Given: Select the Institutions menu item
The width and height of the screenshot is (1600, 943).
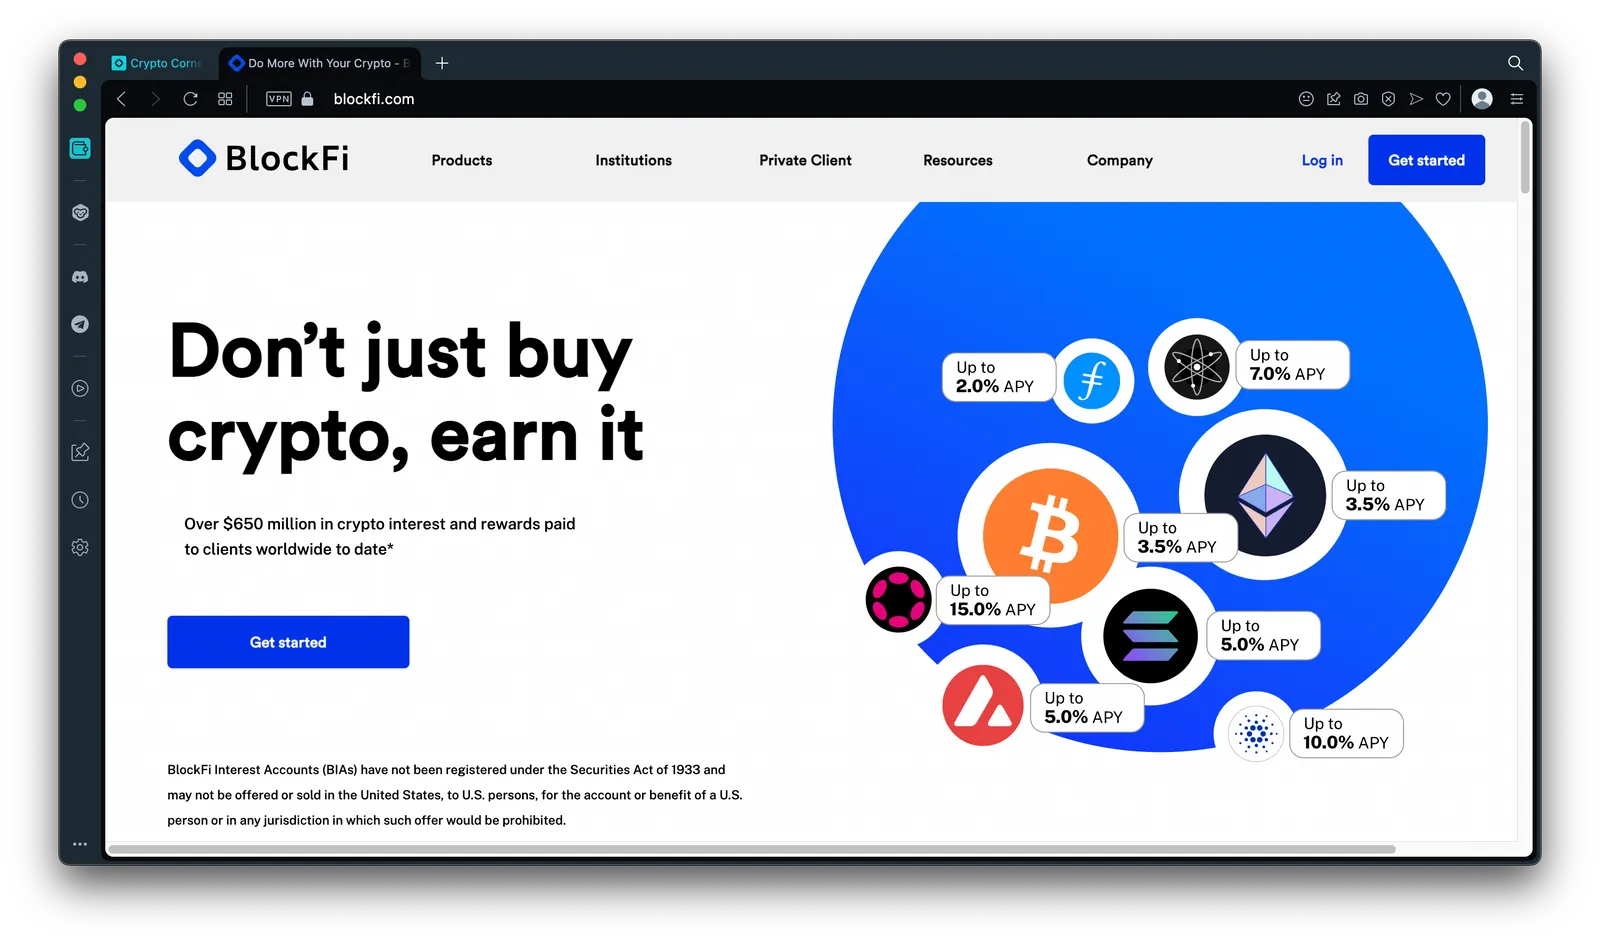Looking at the screenshot, I should click(x=634, y=160).
